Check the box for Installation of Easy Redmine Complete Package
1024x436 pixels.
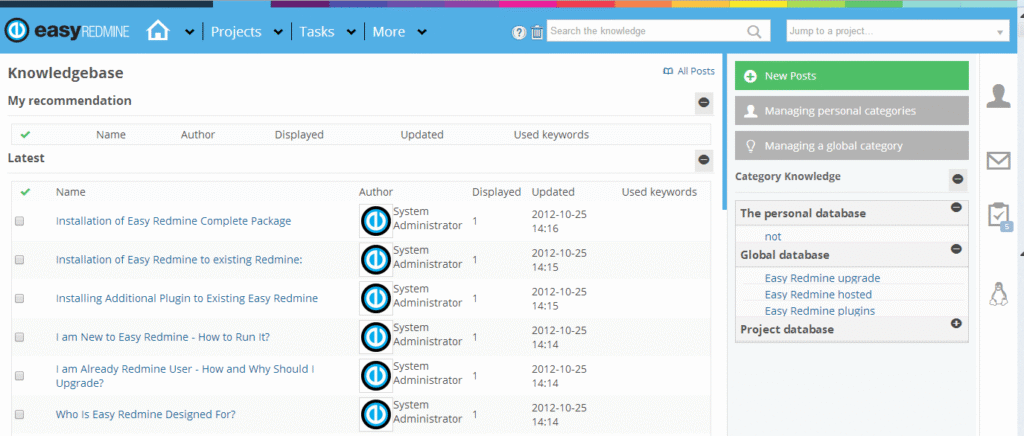(x=19, y=221)
